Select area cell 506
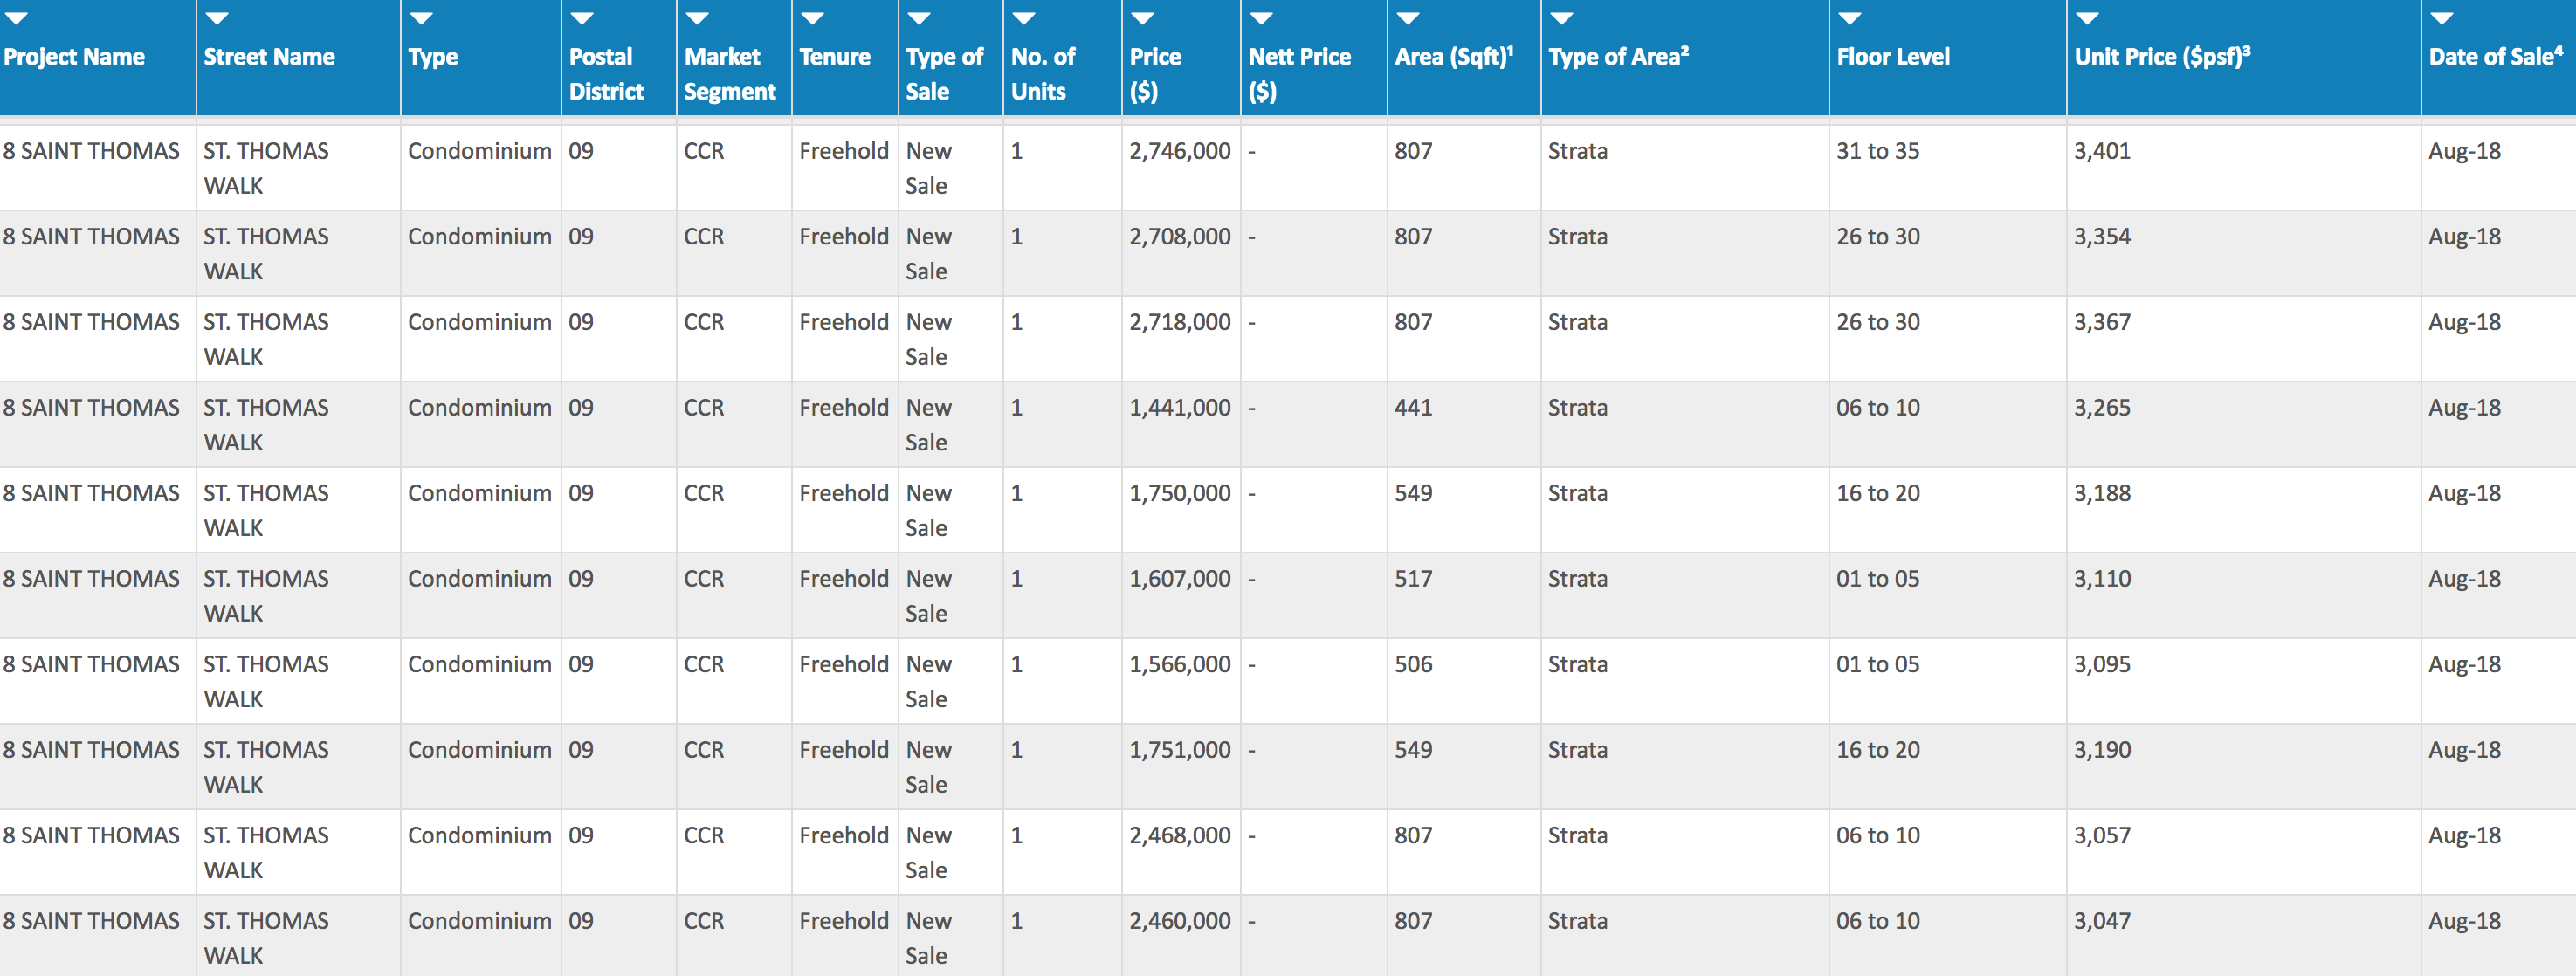The image size is (2576, 976). click(1413, 664)
